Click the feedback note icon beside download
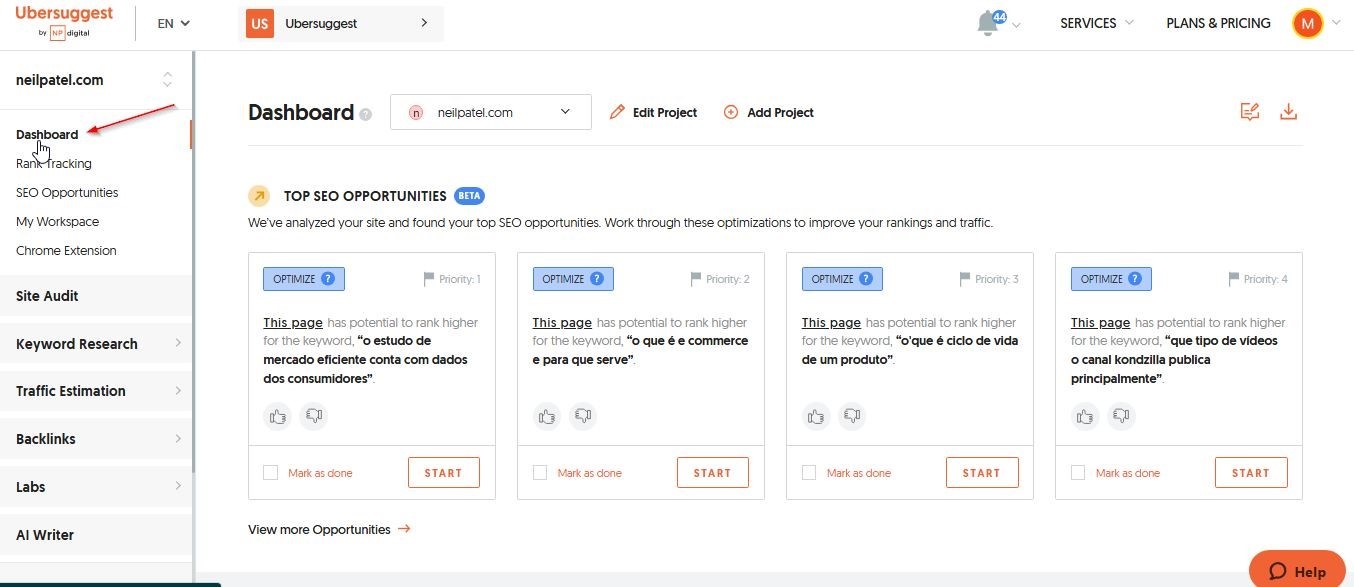This screenshot has height=587, width=1354. 1249,112
